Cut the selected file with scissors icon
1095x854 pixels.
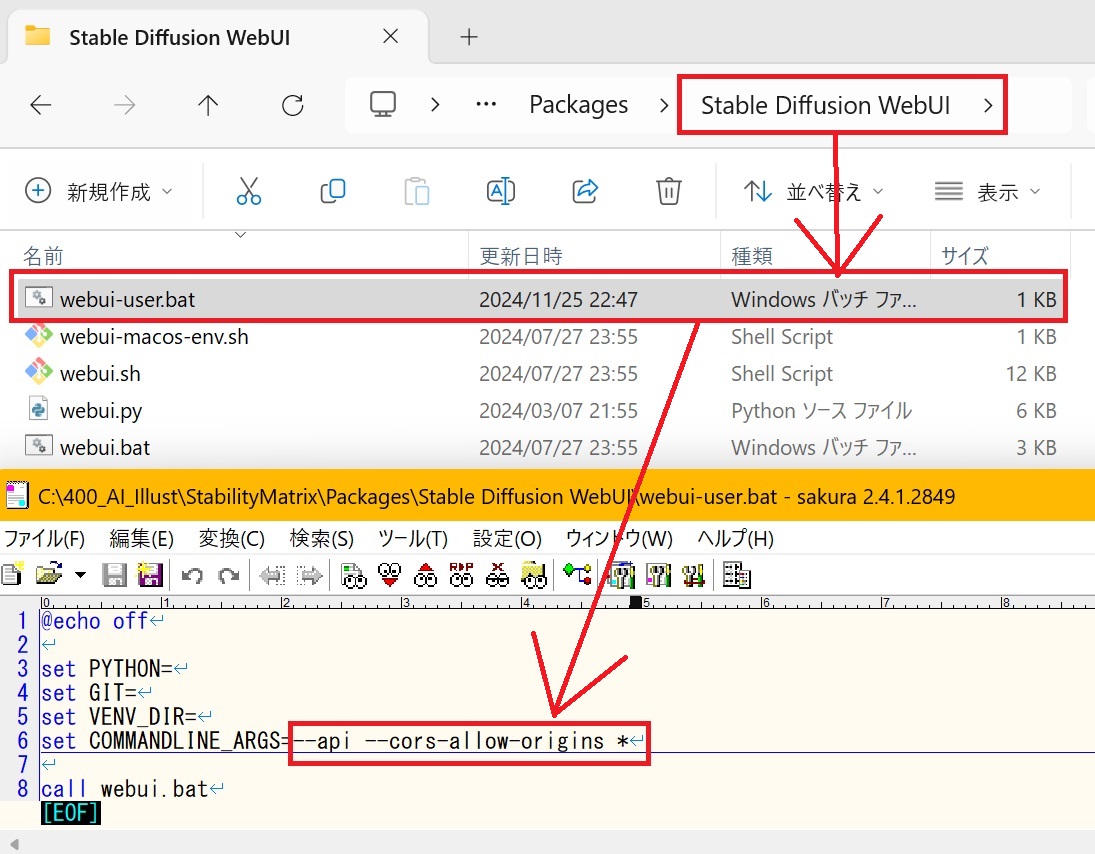249,191
